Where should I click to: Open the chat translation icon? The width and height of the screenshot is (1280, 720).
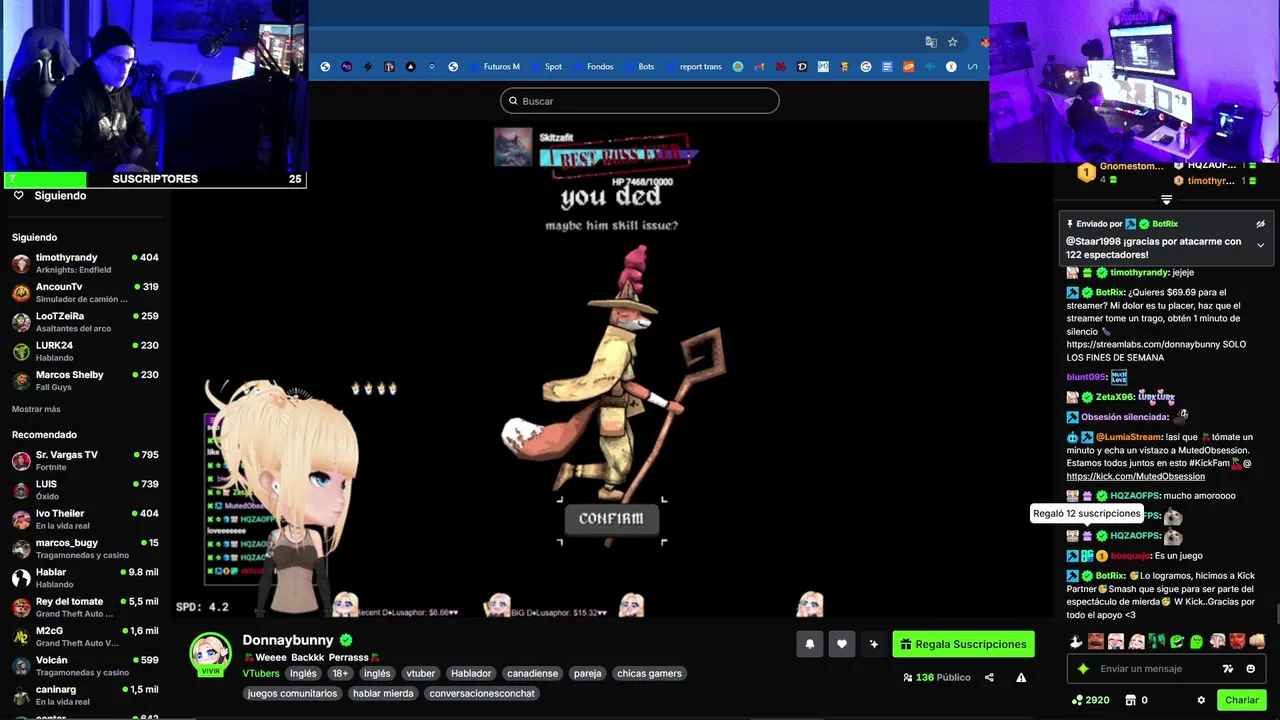tap(1228, 669)
